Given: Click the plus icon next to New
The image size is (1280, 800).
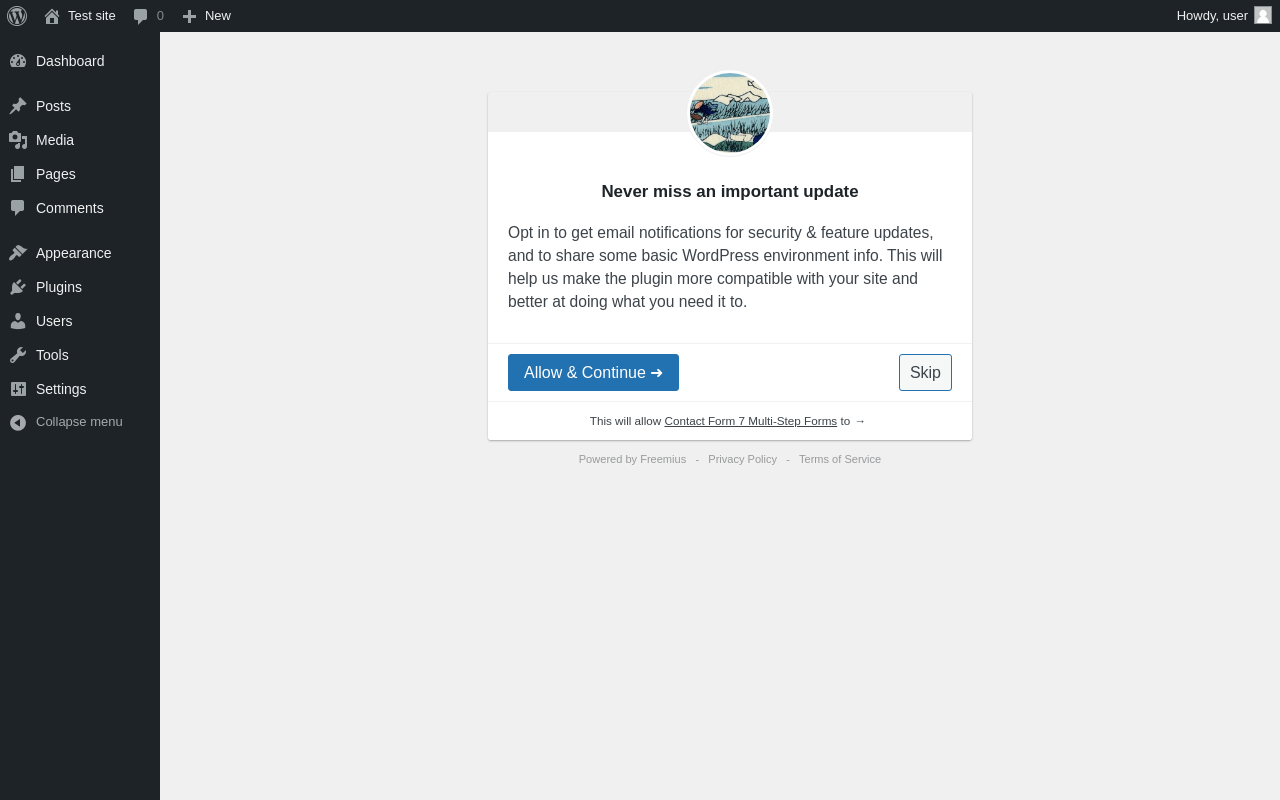Looking at the screenshot, I should pyautogui.click(x=189, y=16).
